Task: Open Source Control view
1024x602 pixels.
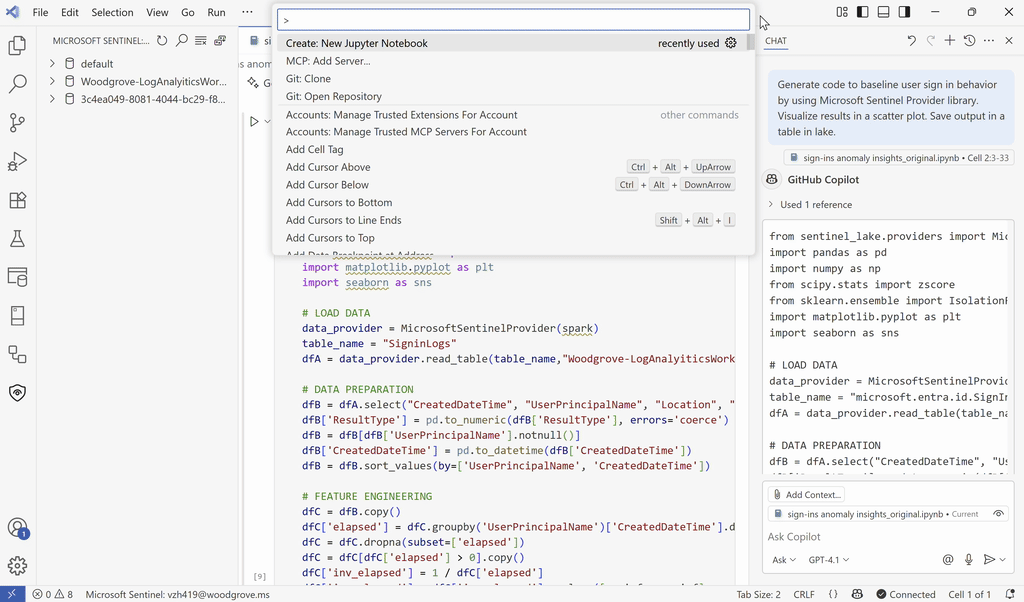Action: click(18, 122)
